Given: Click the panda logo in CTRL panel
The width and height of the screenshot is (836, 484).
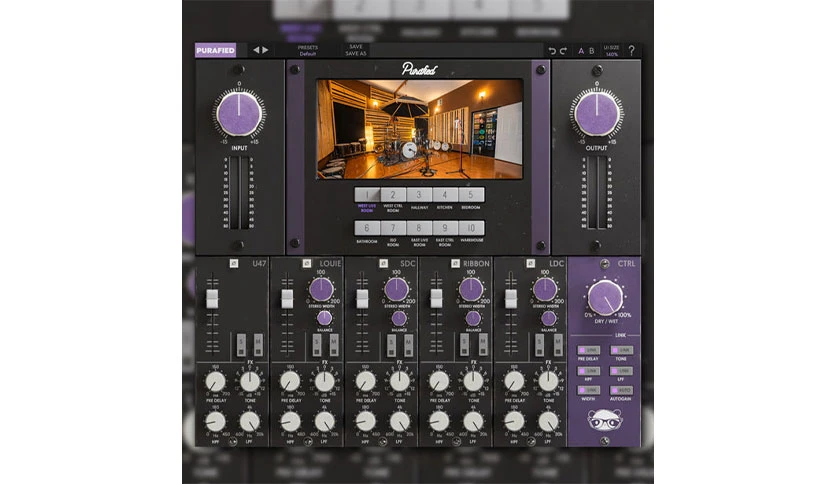Looking at the screenshot, I should 605,421.
